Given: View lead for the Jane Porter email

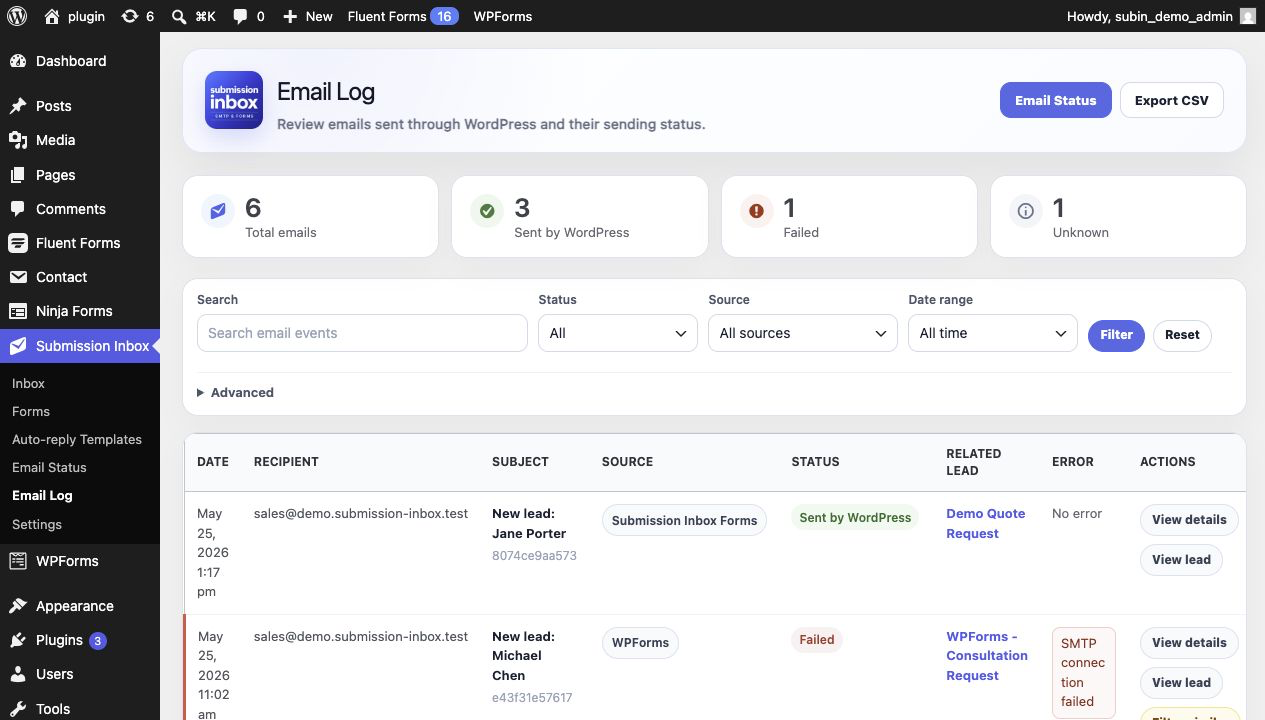Looking at the screenshot, I should pyautogui.click(x=1181, y=560).
